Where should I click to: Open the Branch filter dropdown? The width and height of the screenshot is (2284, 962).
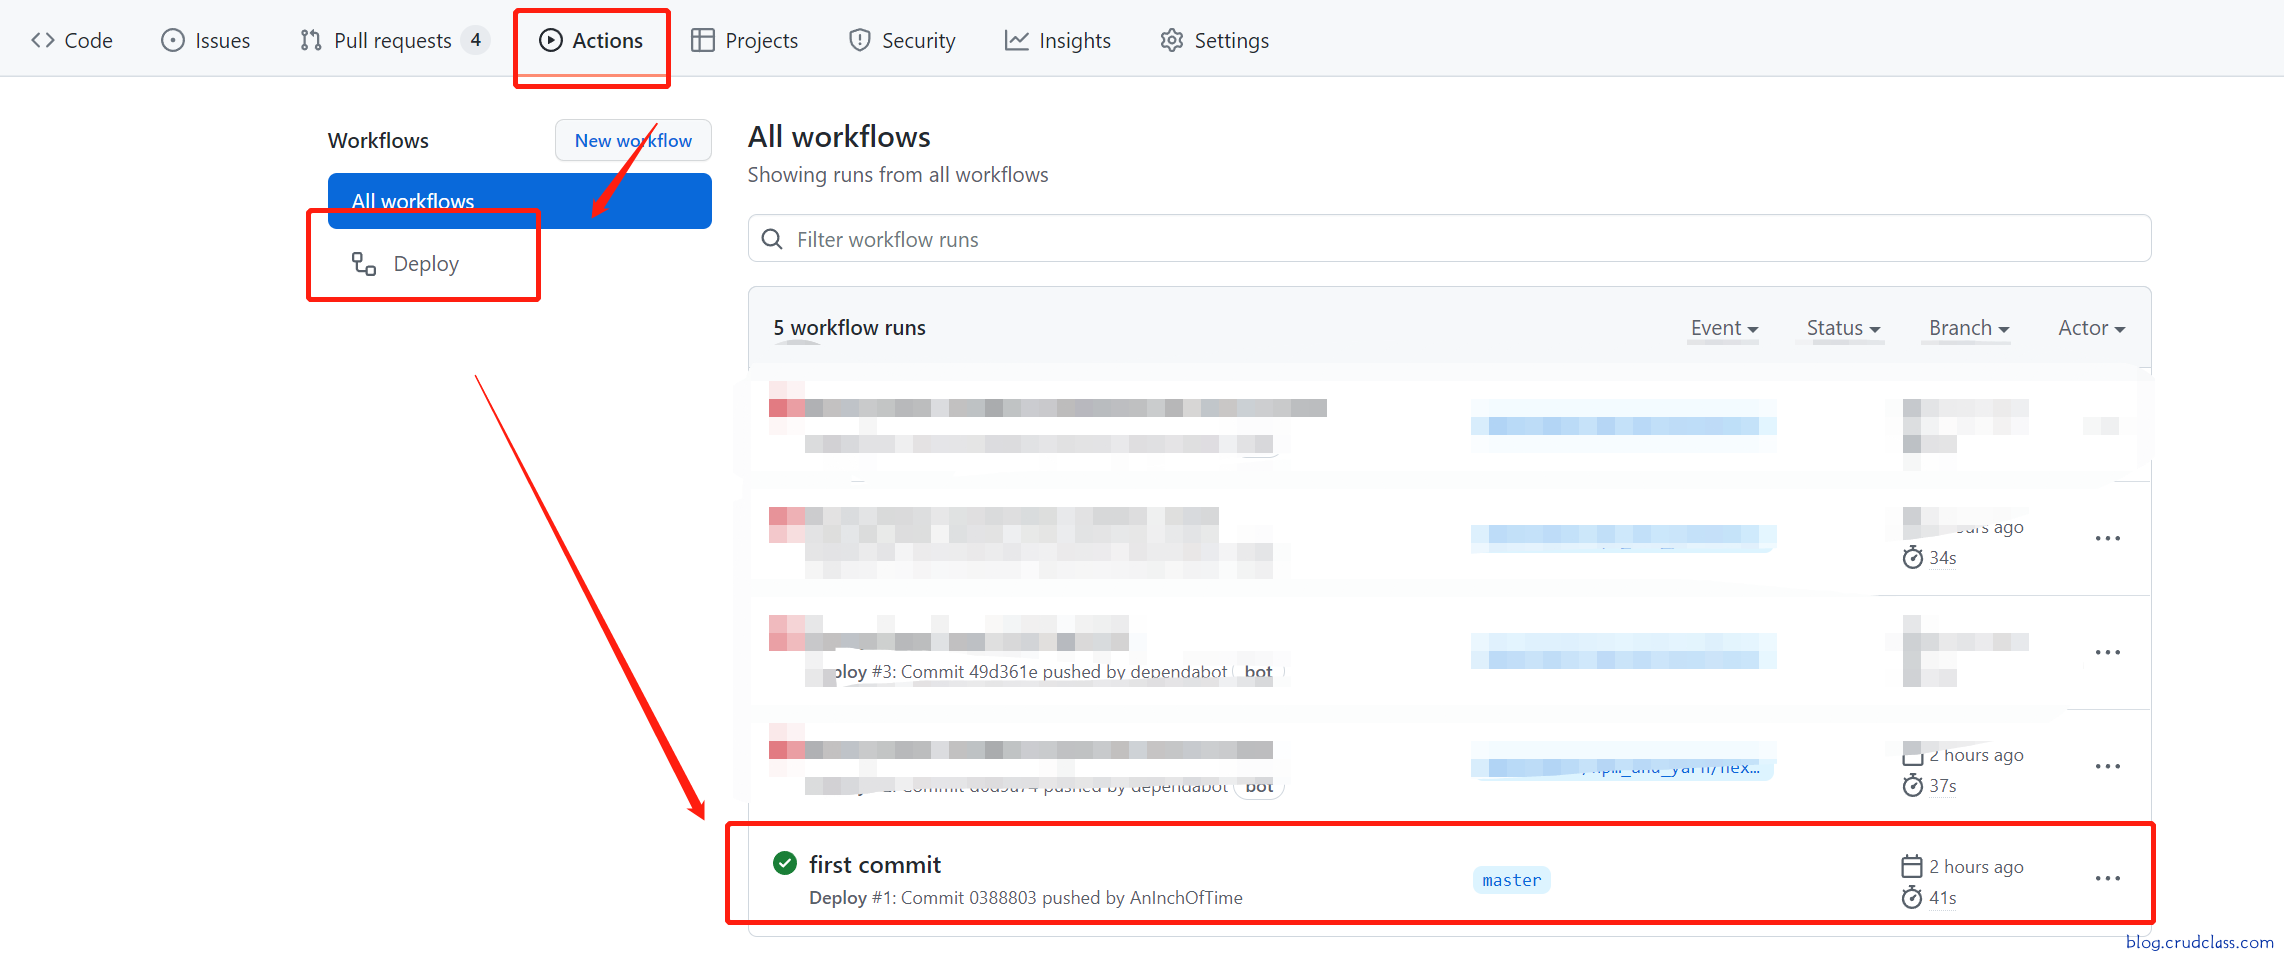click(x=1968, y=328)
